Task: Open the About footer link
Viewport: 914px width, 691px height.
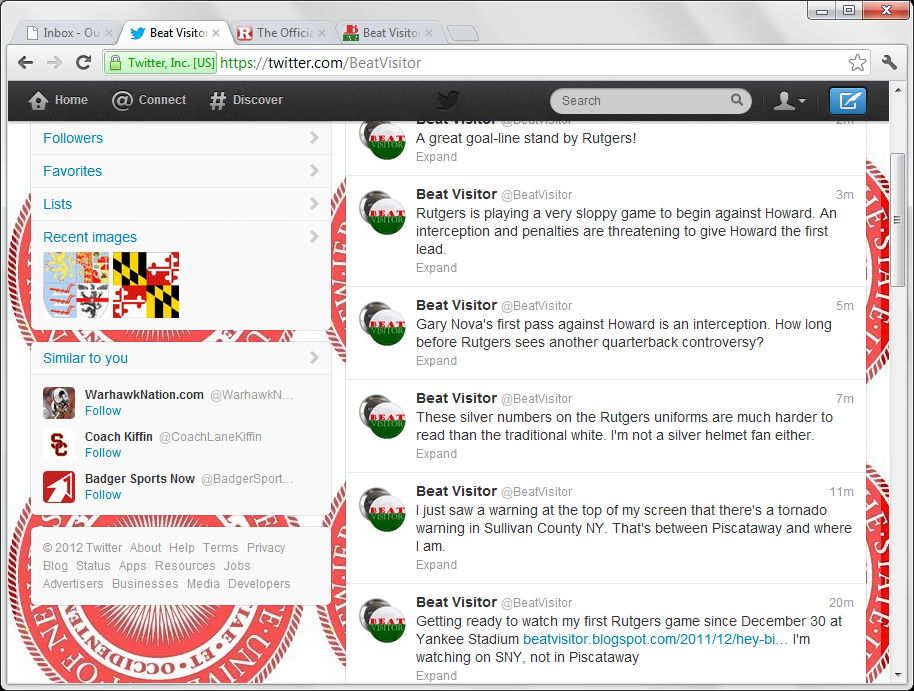Action: [145, 548]
